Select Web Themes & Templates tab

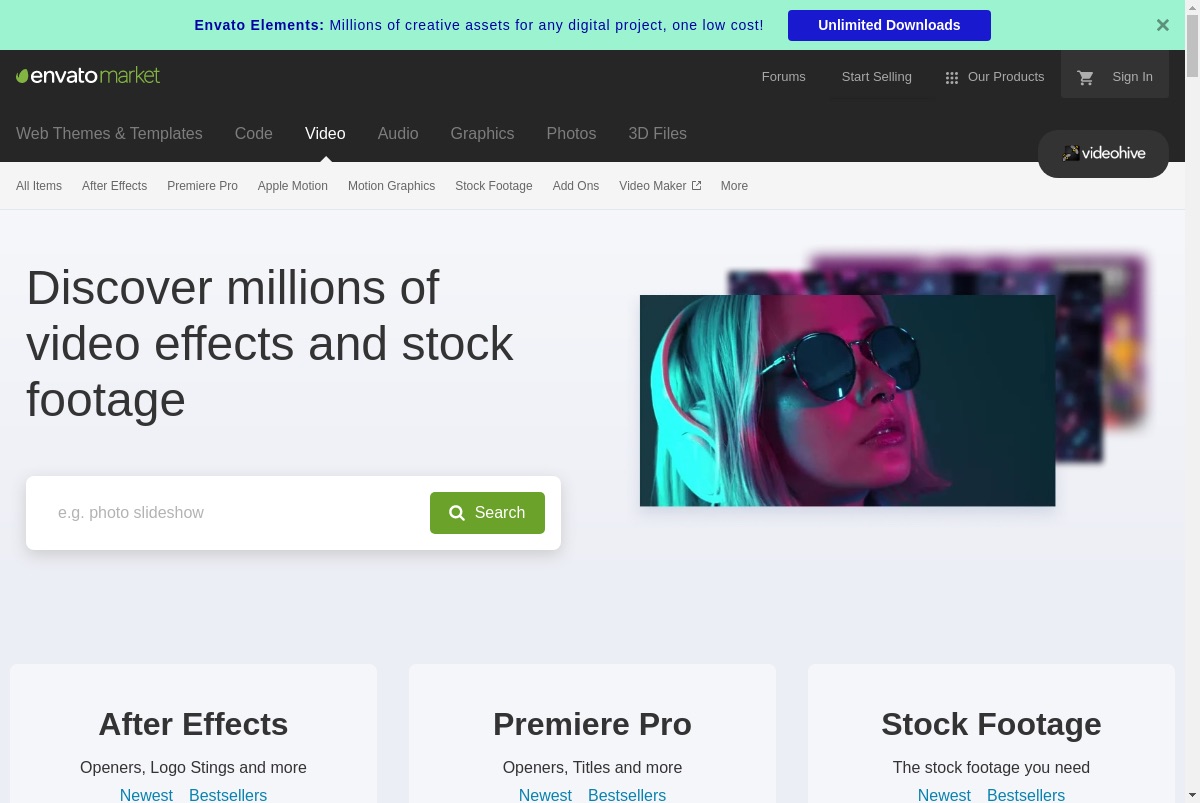coord(109,134)
